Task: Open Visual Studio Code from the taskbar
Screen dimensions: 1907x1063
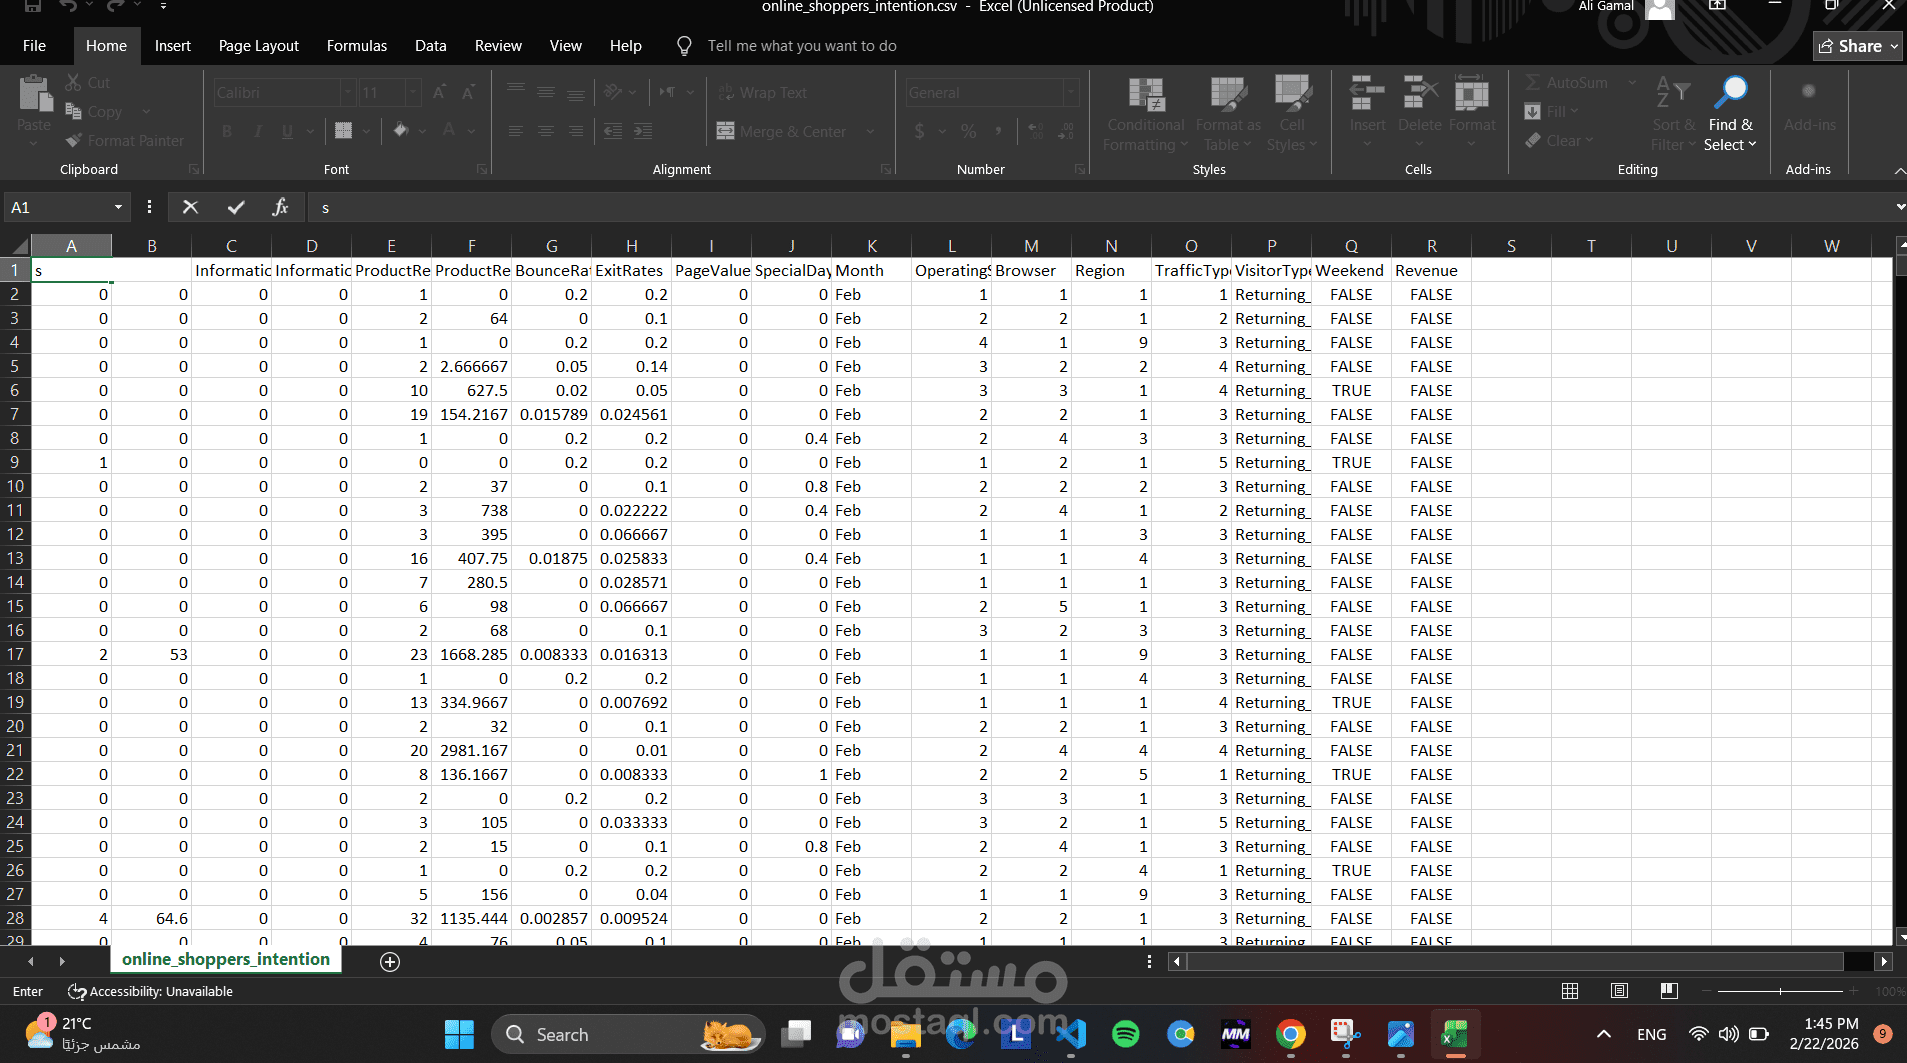Action: click(1071, 1034)
